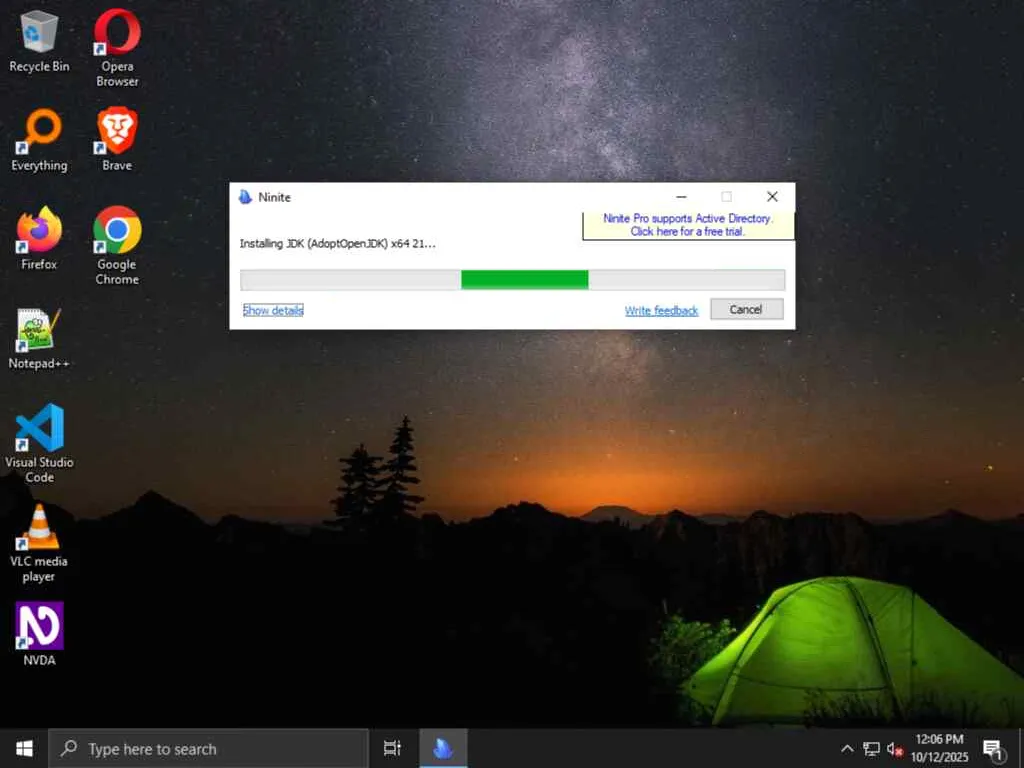
Task: Click the Ninite taskbar button
Action: click(x=443, y=748)
